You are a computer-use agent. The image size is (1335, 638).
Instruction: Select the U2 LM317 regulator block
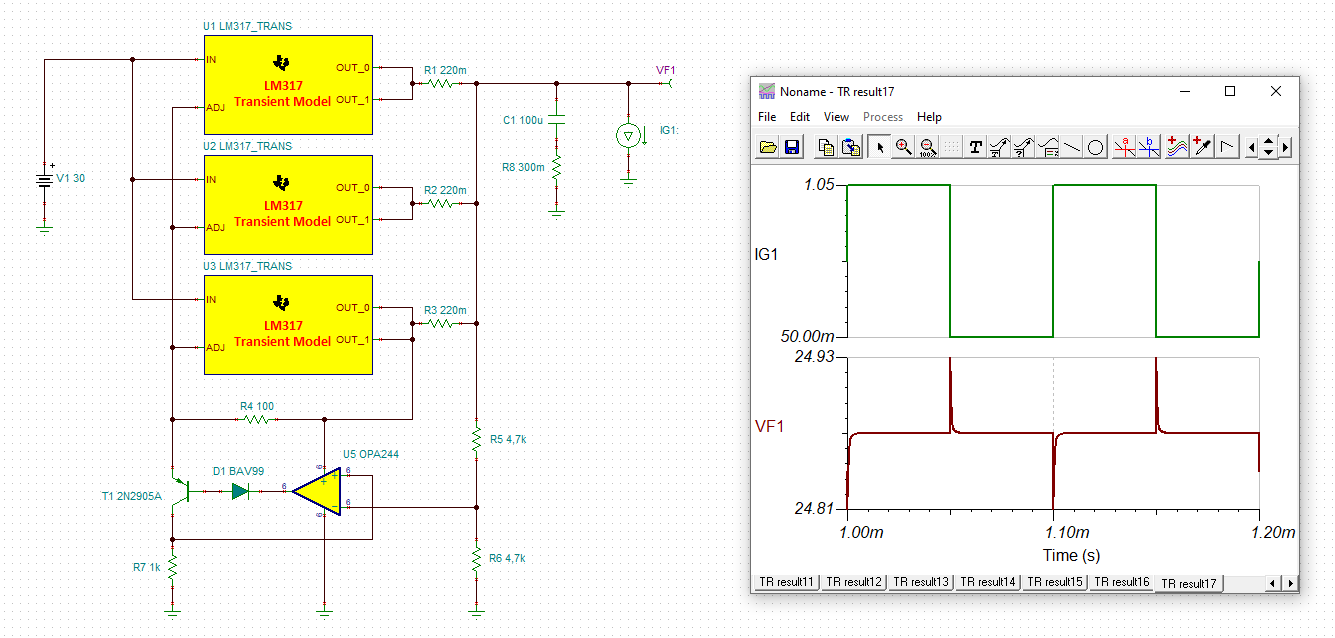pyautogui.click(x=289, y=204)
